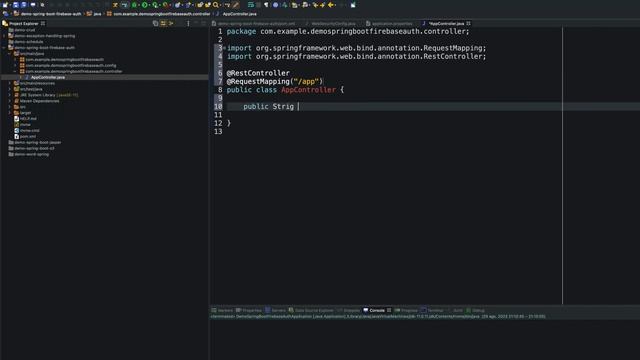Image resolution: width=640 pixels, height=360 pixels.
Task: Click the "/app" string in editor
Action: pos(306,81)
